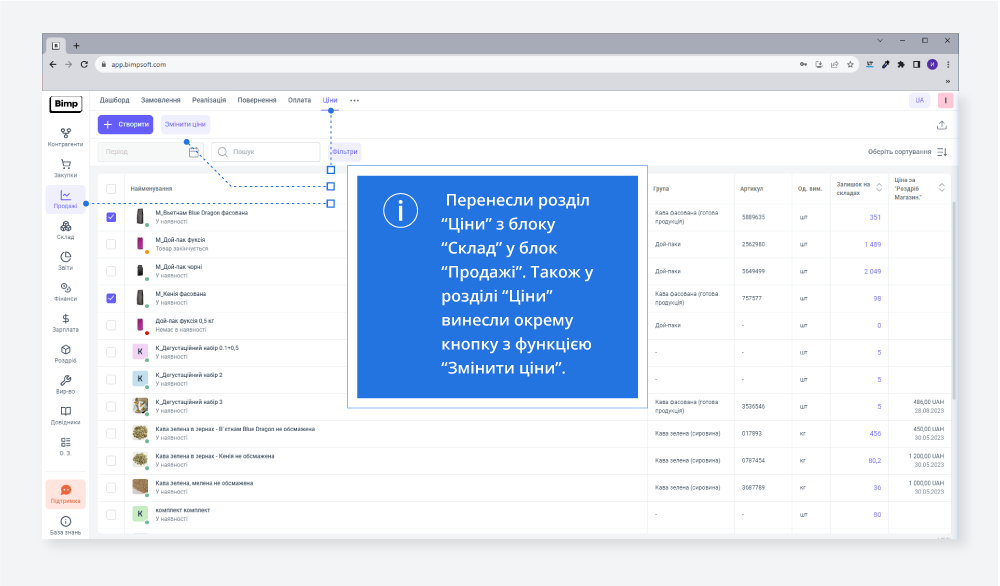
Task: Click the Пошук search field
Action: click(270, 152)
